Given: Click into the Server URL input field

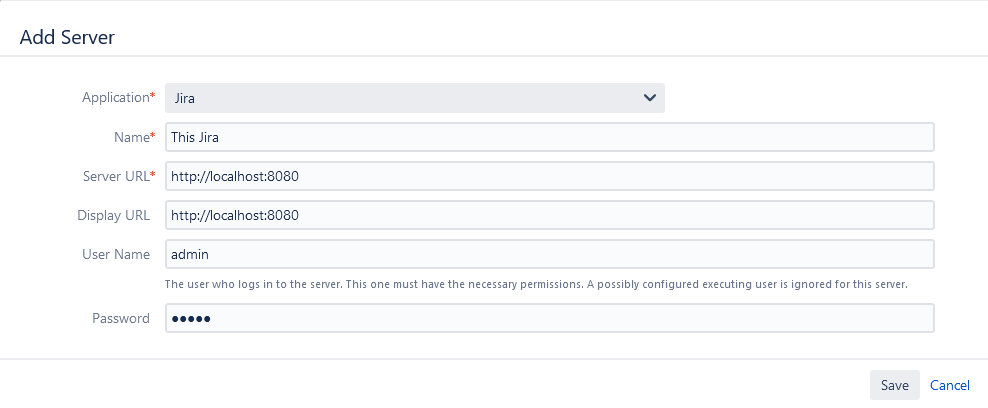Looking at the screenshot, I should [549, 176].
